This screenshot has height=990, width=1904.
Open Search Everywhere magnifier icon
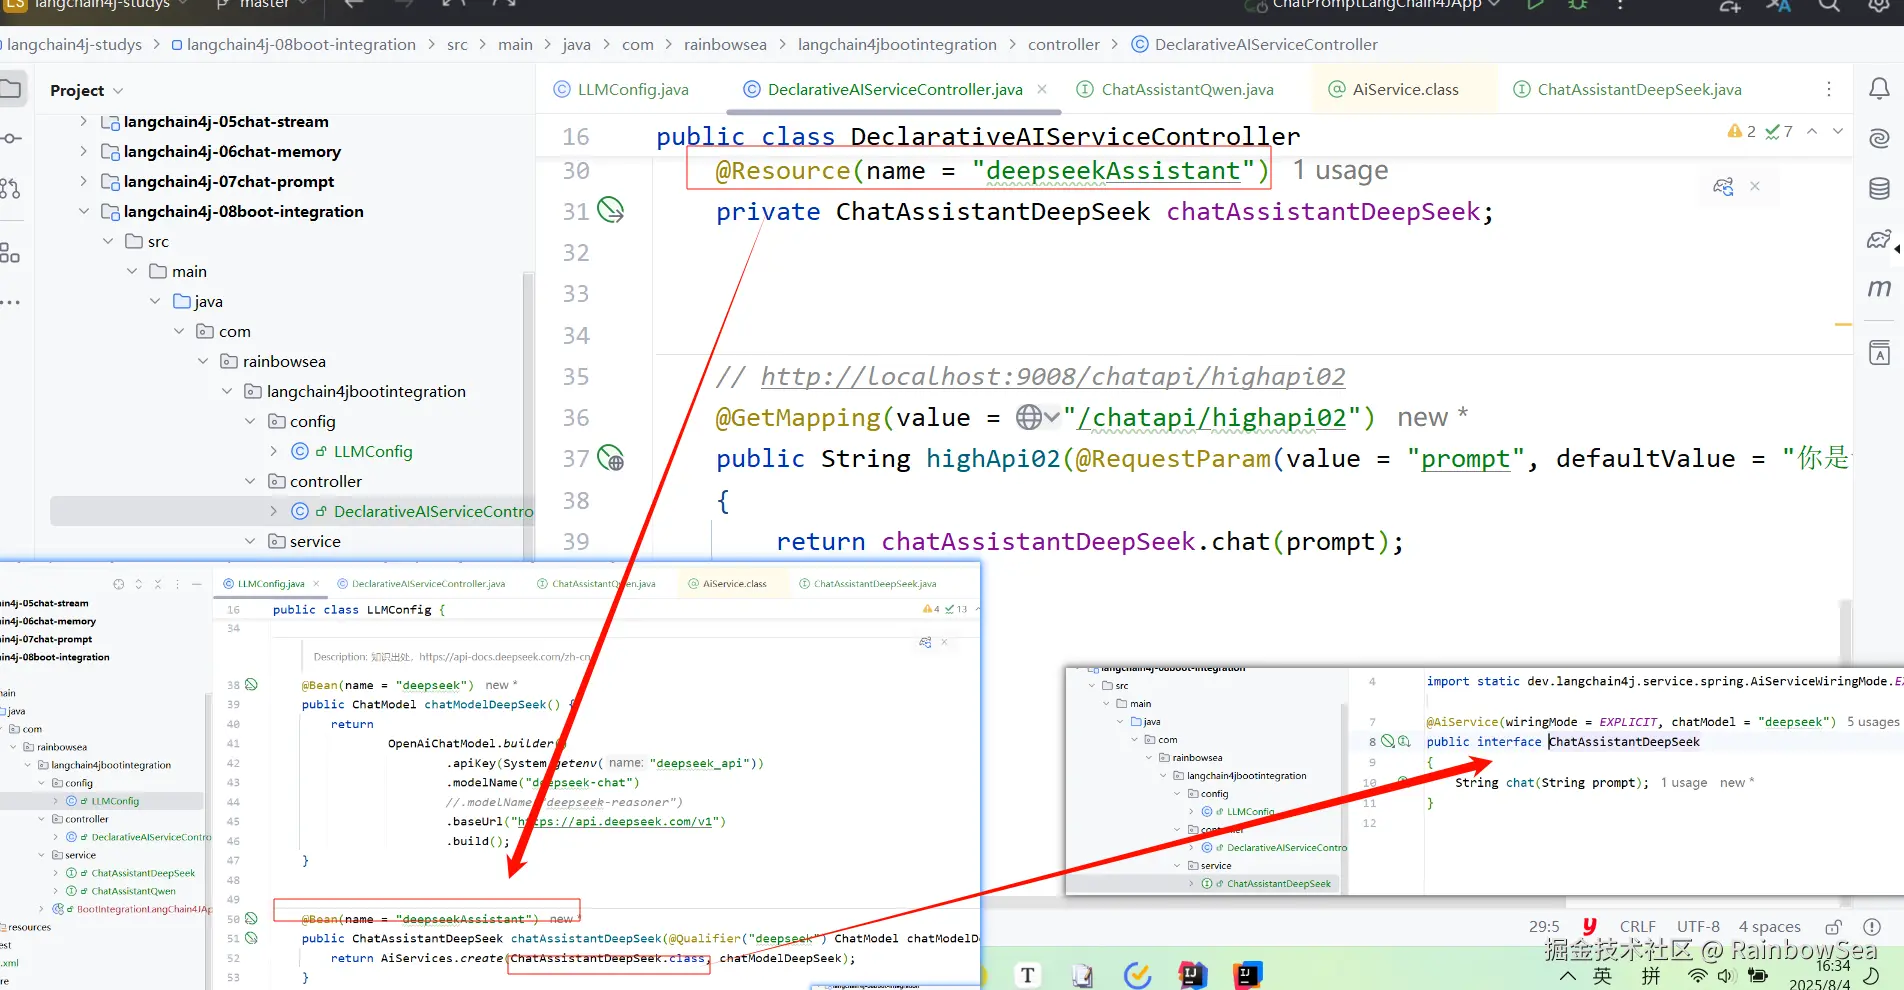point(1829,6)
